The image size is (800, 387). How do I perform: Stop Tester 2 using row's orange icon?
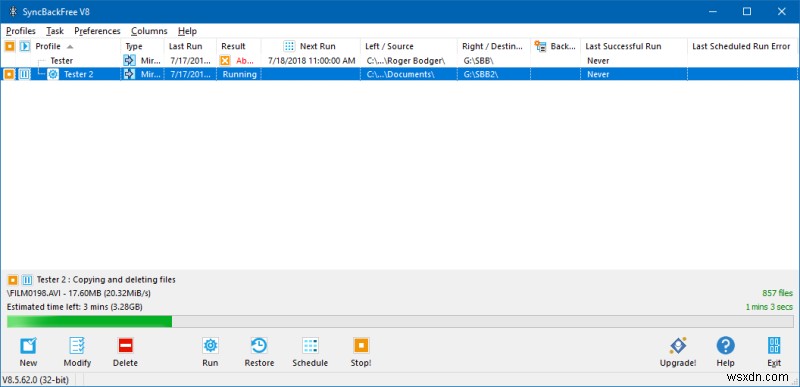click(9, 74)
